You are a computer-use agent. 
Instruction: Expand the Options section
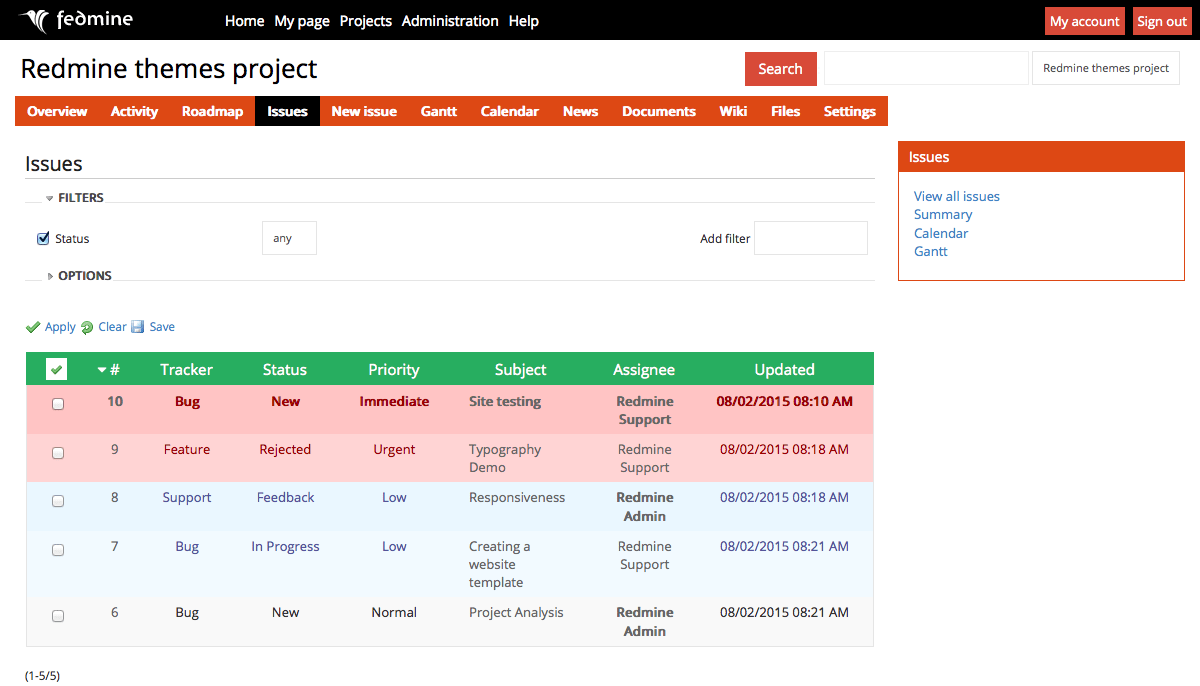(79, 276)
